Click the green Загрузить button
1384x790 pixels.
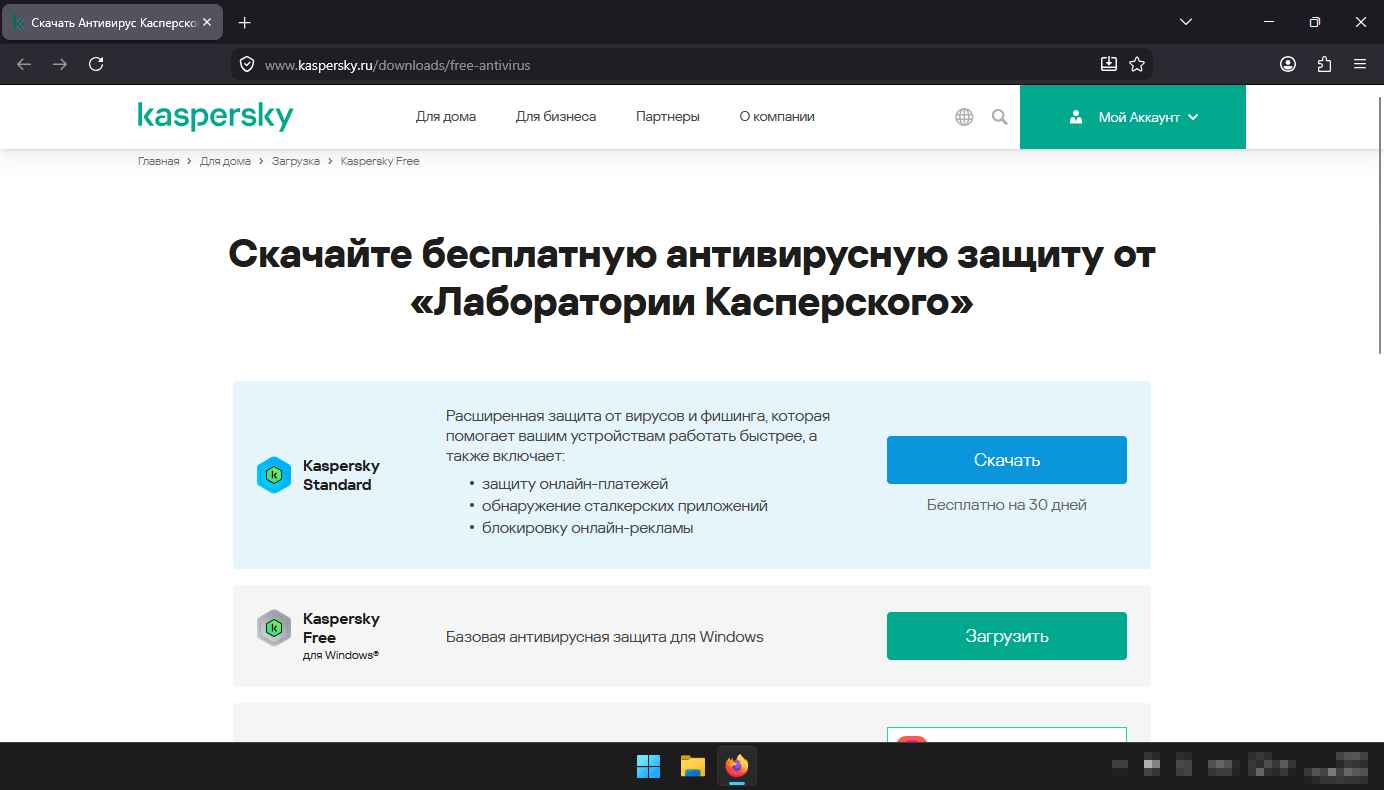tap(1007, 636)
